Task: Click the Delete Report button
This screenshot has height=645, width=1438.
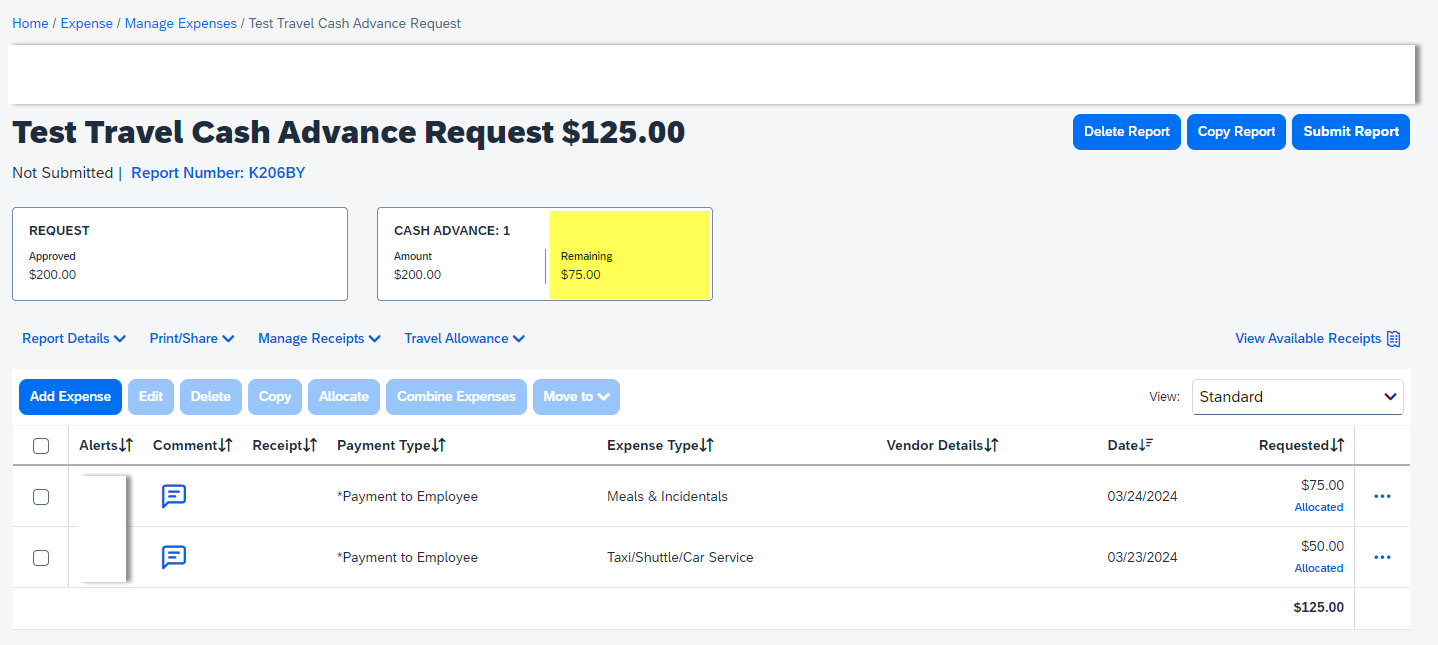Action: (x=1127, y=132)
